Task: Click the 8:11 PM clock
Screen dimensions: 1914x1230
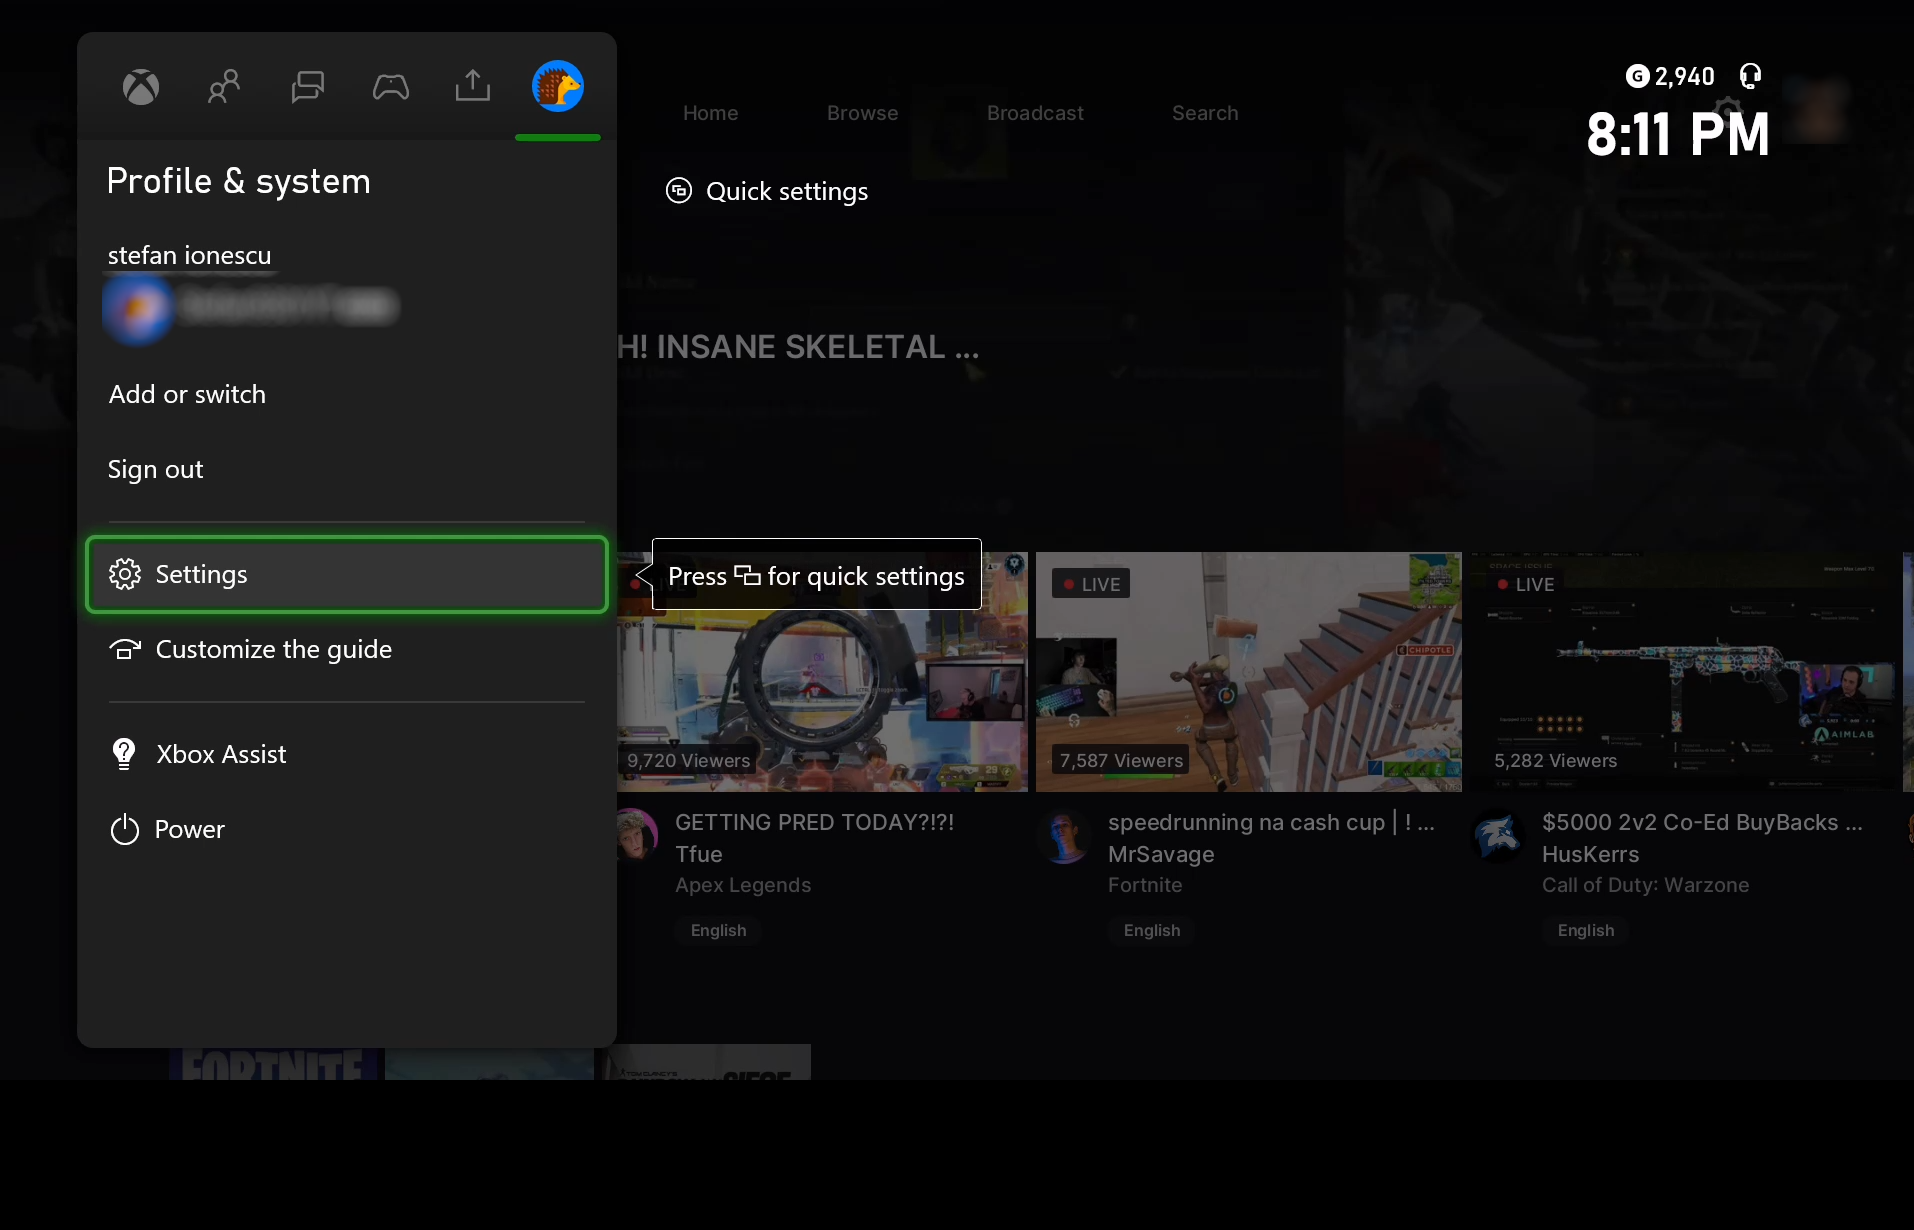Action: click(1678, 135)
